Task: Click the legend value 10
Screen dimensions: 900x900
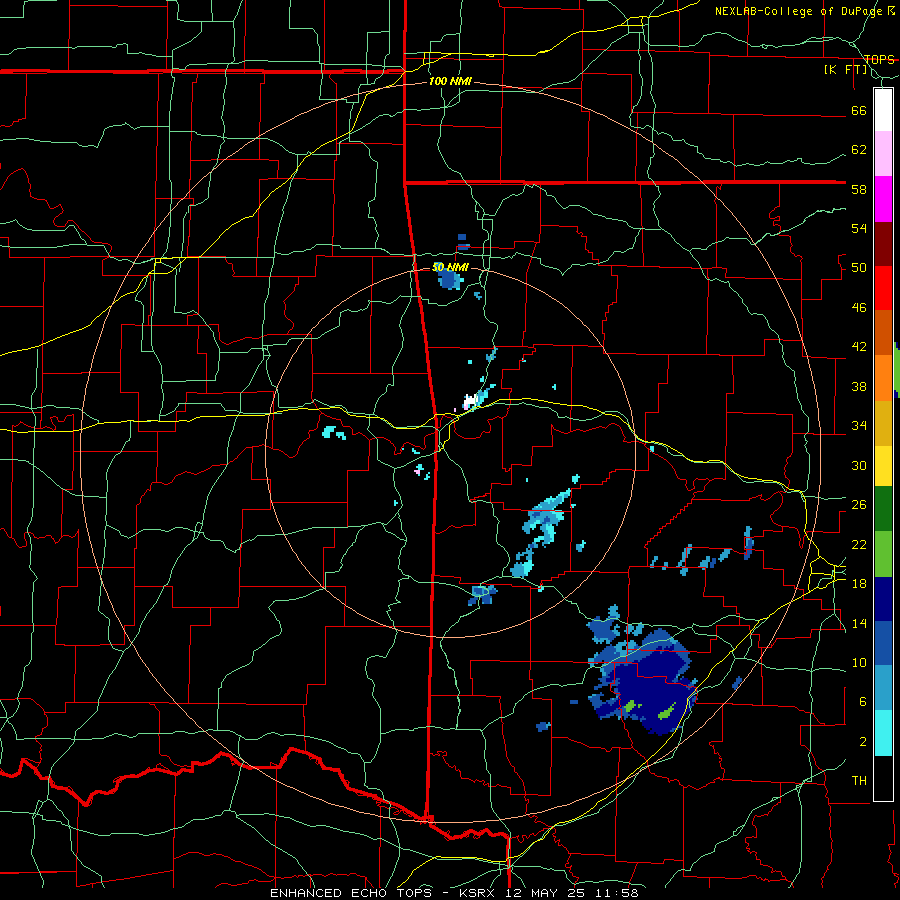Action: [859, 663]
